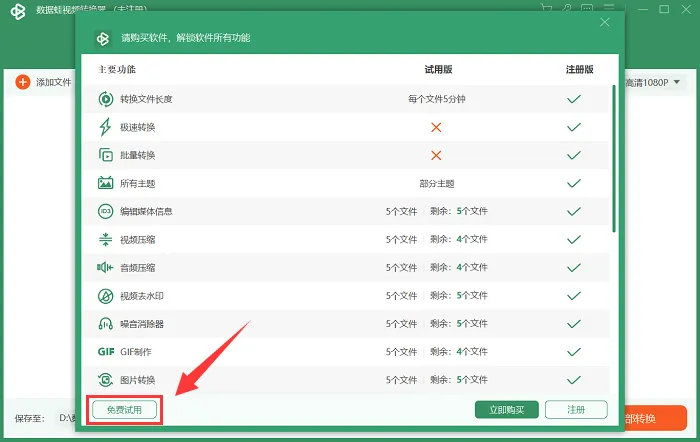Click the red X in 批量转换 row
700x442 pixels.
click(436, 155)
